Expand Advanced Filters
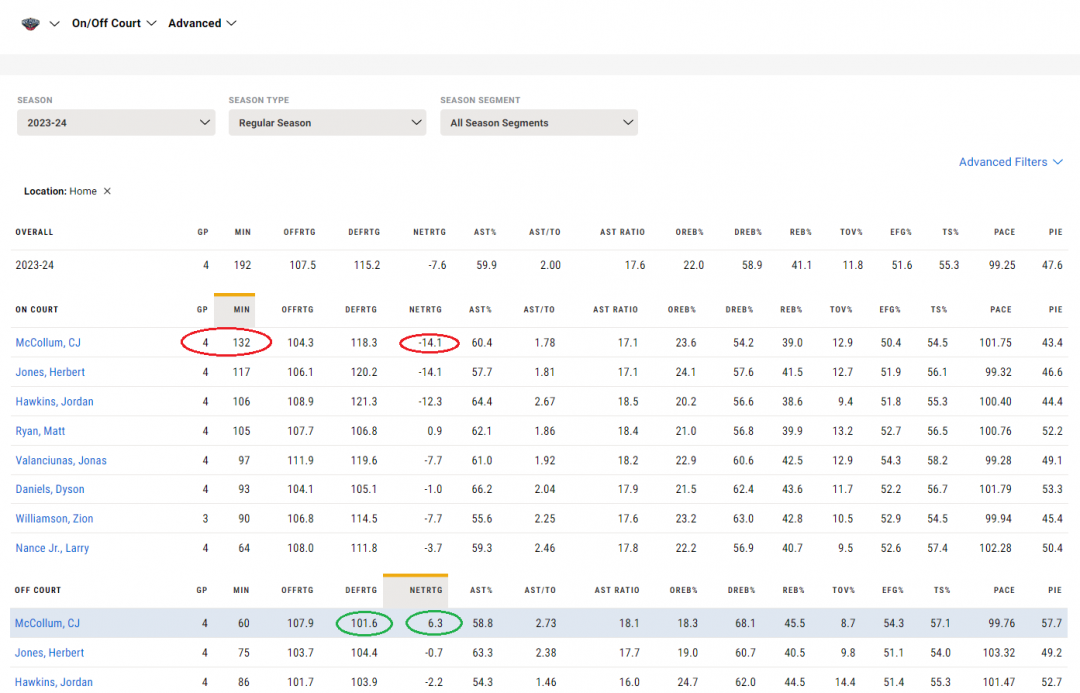This screenshot has width=1080, height=693. pyautogui.click(x=1010, y=162)
